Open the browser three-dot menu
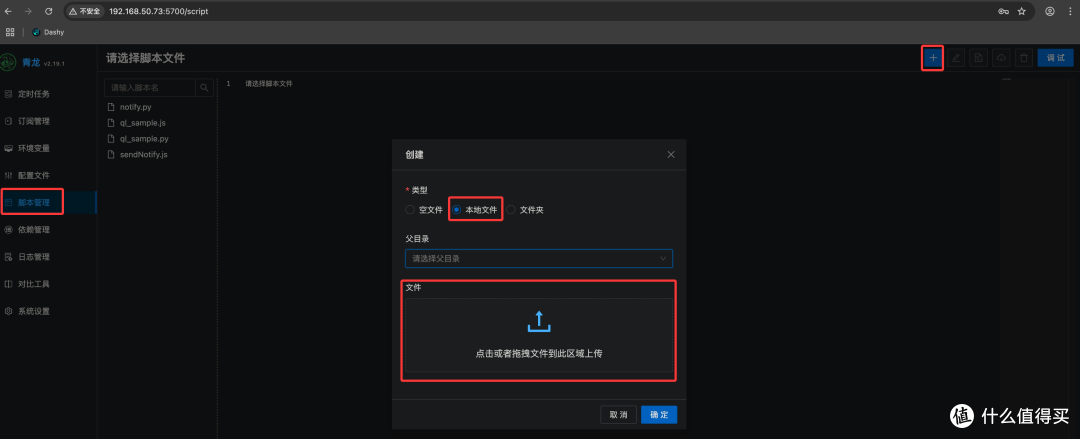Viewport: 1080px width, 439px height. [1070, 12]
